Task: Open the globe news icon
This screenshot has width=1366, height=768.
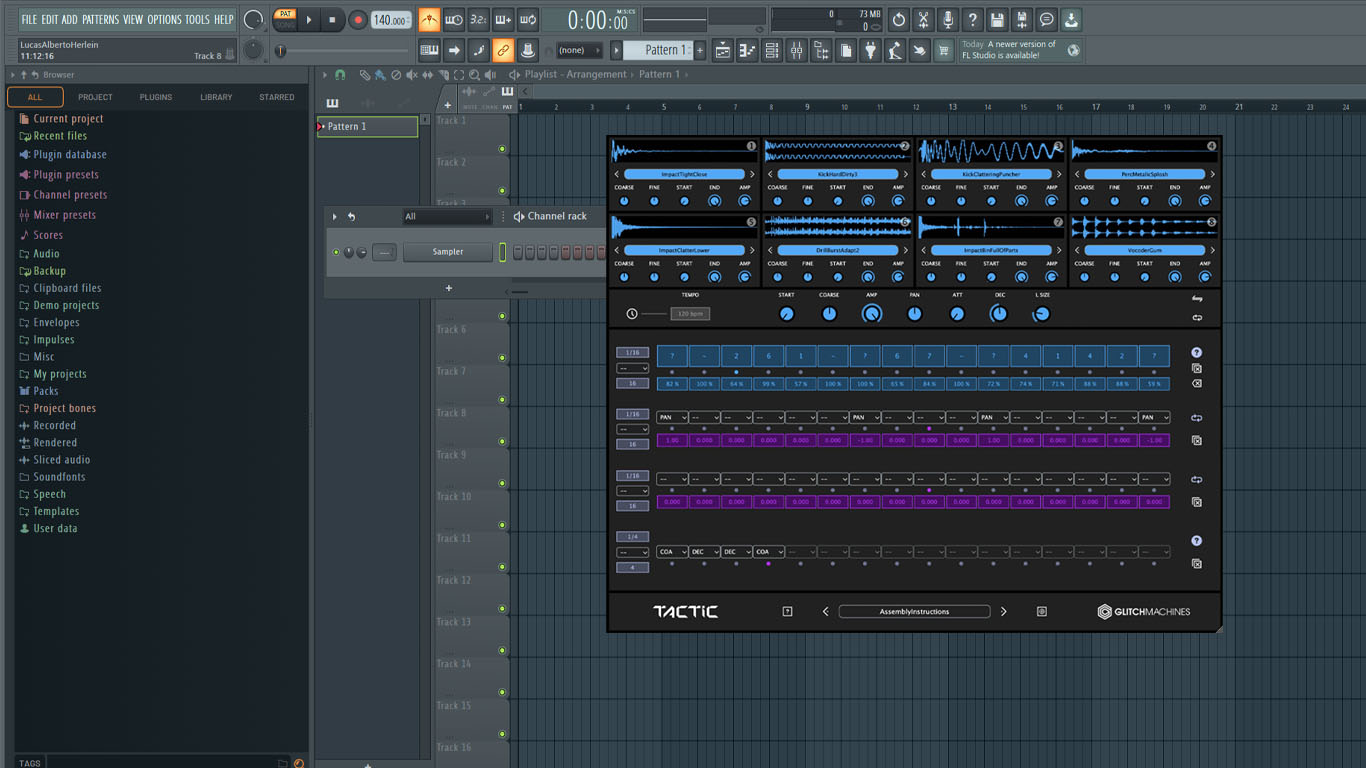Action: click(1073, 50)
